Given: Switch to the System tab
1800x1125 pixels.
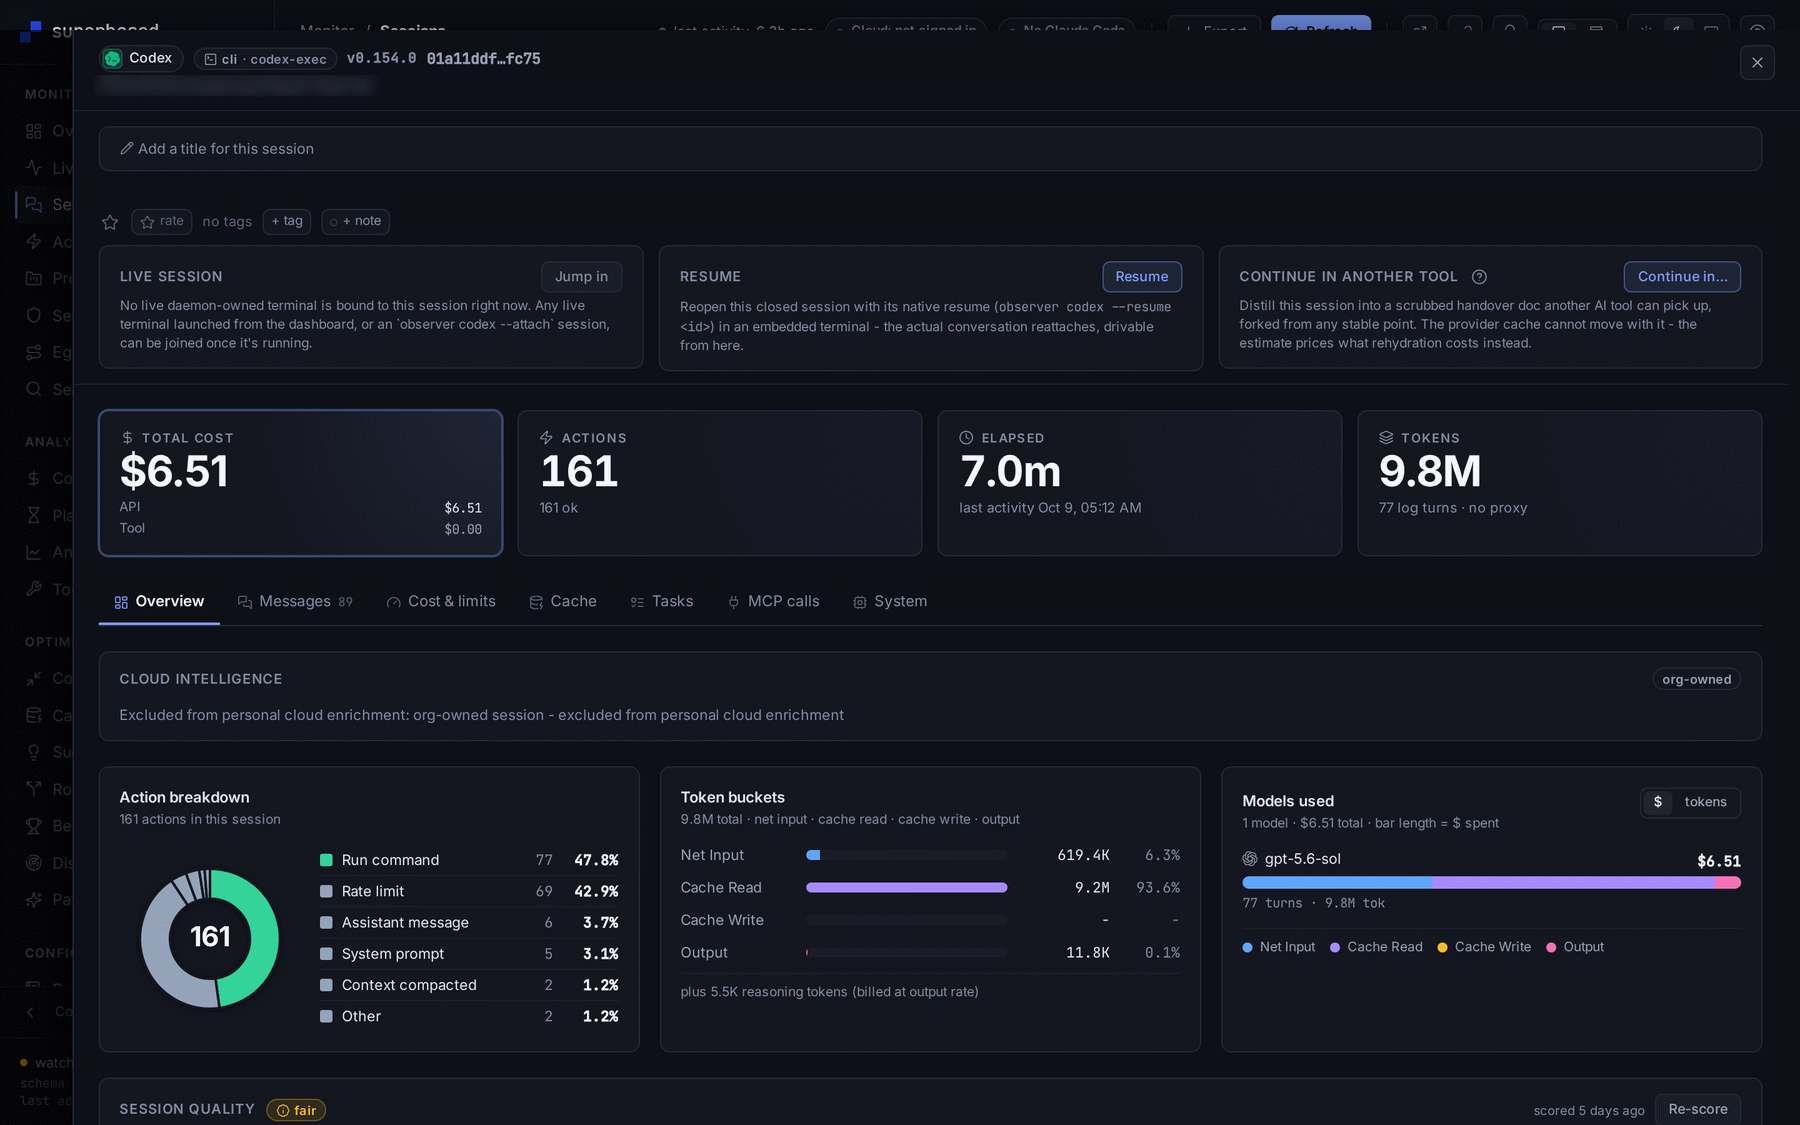Looking at the screenshot, I should coord(890,602).
